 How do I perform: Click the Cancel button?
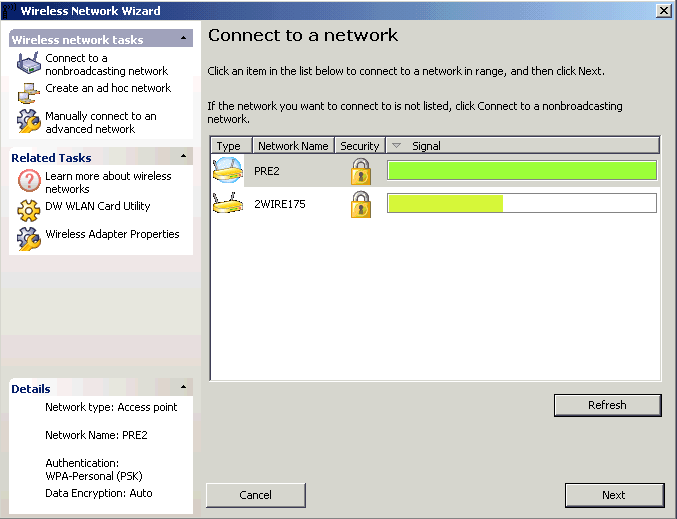point(256,495)
